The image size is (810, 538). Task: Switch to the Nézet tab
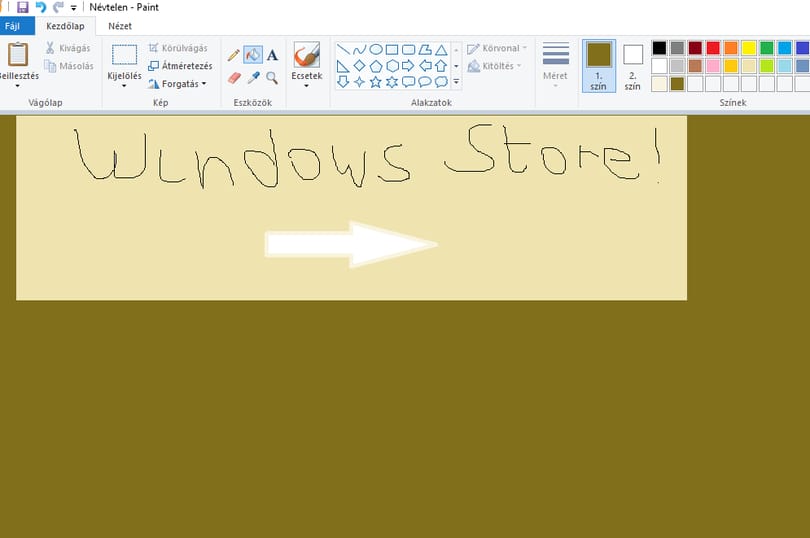pyautogui.click(x=120, y=26)
